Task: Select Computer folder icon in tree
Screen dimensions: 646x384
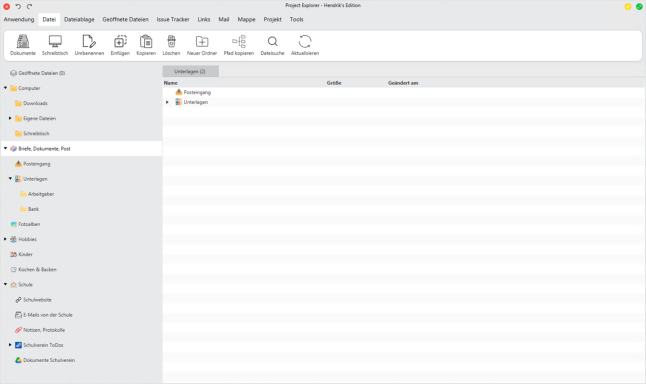Action: (14, 88)
